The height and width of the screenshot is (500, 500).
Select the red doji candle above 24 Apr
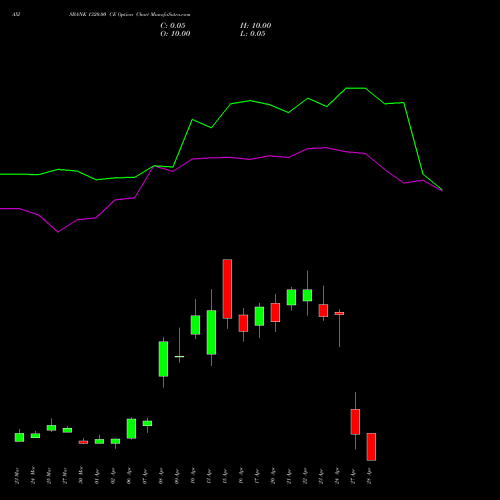click(x=339, y=313)
